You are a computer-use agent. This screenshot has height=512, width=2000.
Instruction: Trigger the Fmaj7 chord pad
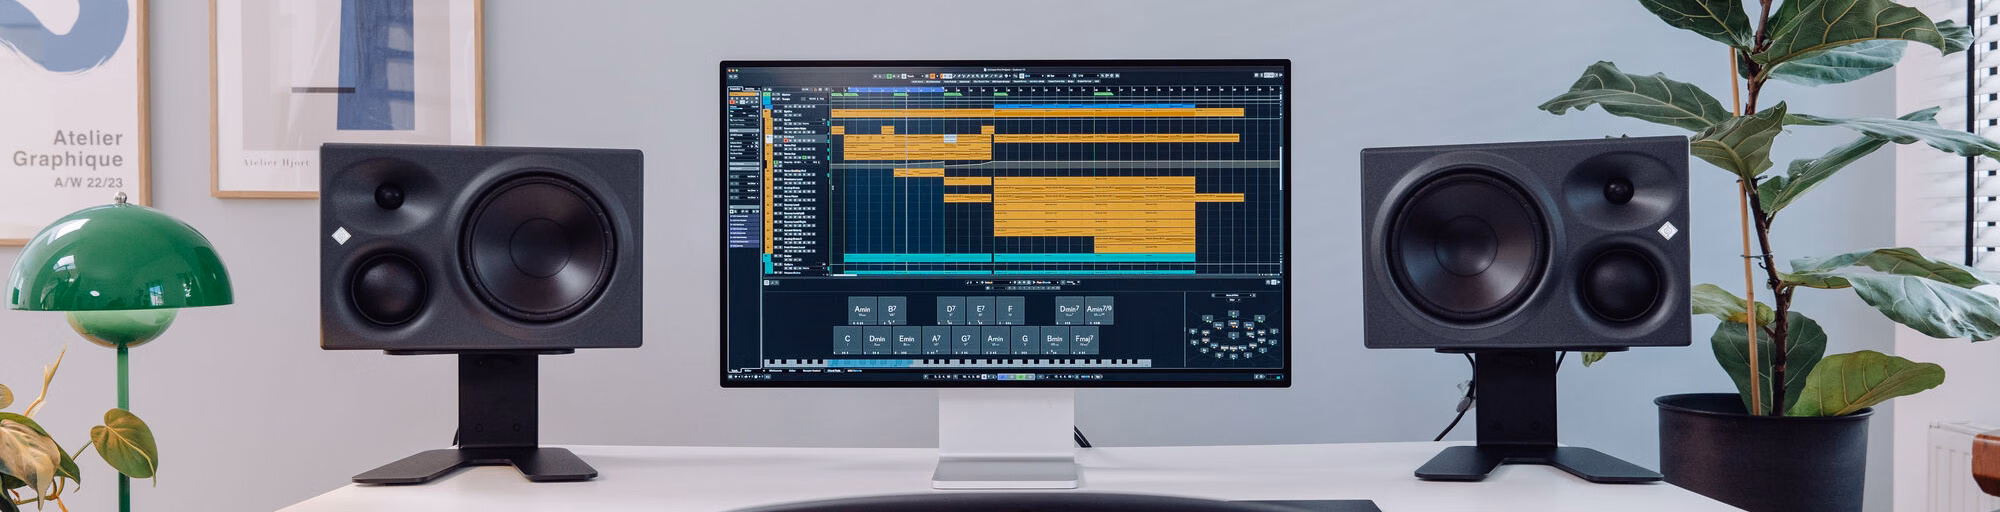1083,340
